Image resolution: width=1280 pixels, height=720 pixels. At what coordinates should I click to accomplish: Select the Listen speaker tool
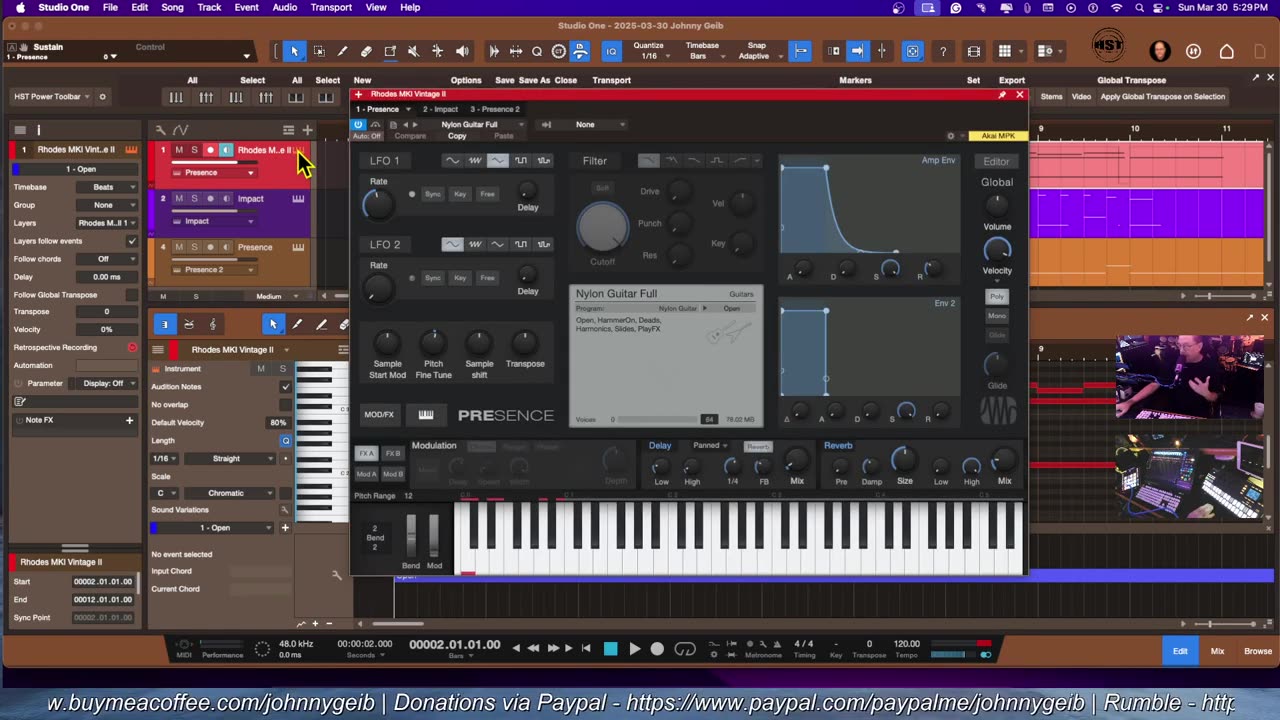(462, 51)
